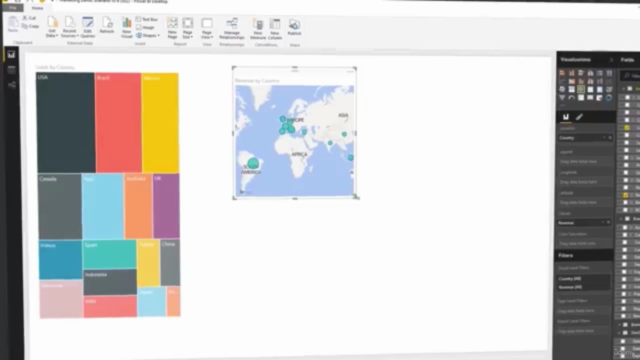Insert a Text Box
This screenshot has height=360, width=640.
[x=147, y=20]
